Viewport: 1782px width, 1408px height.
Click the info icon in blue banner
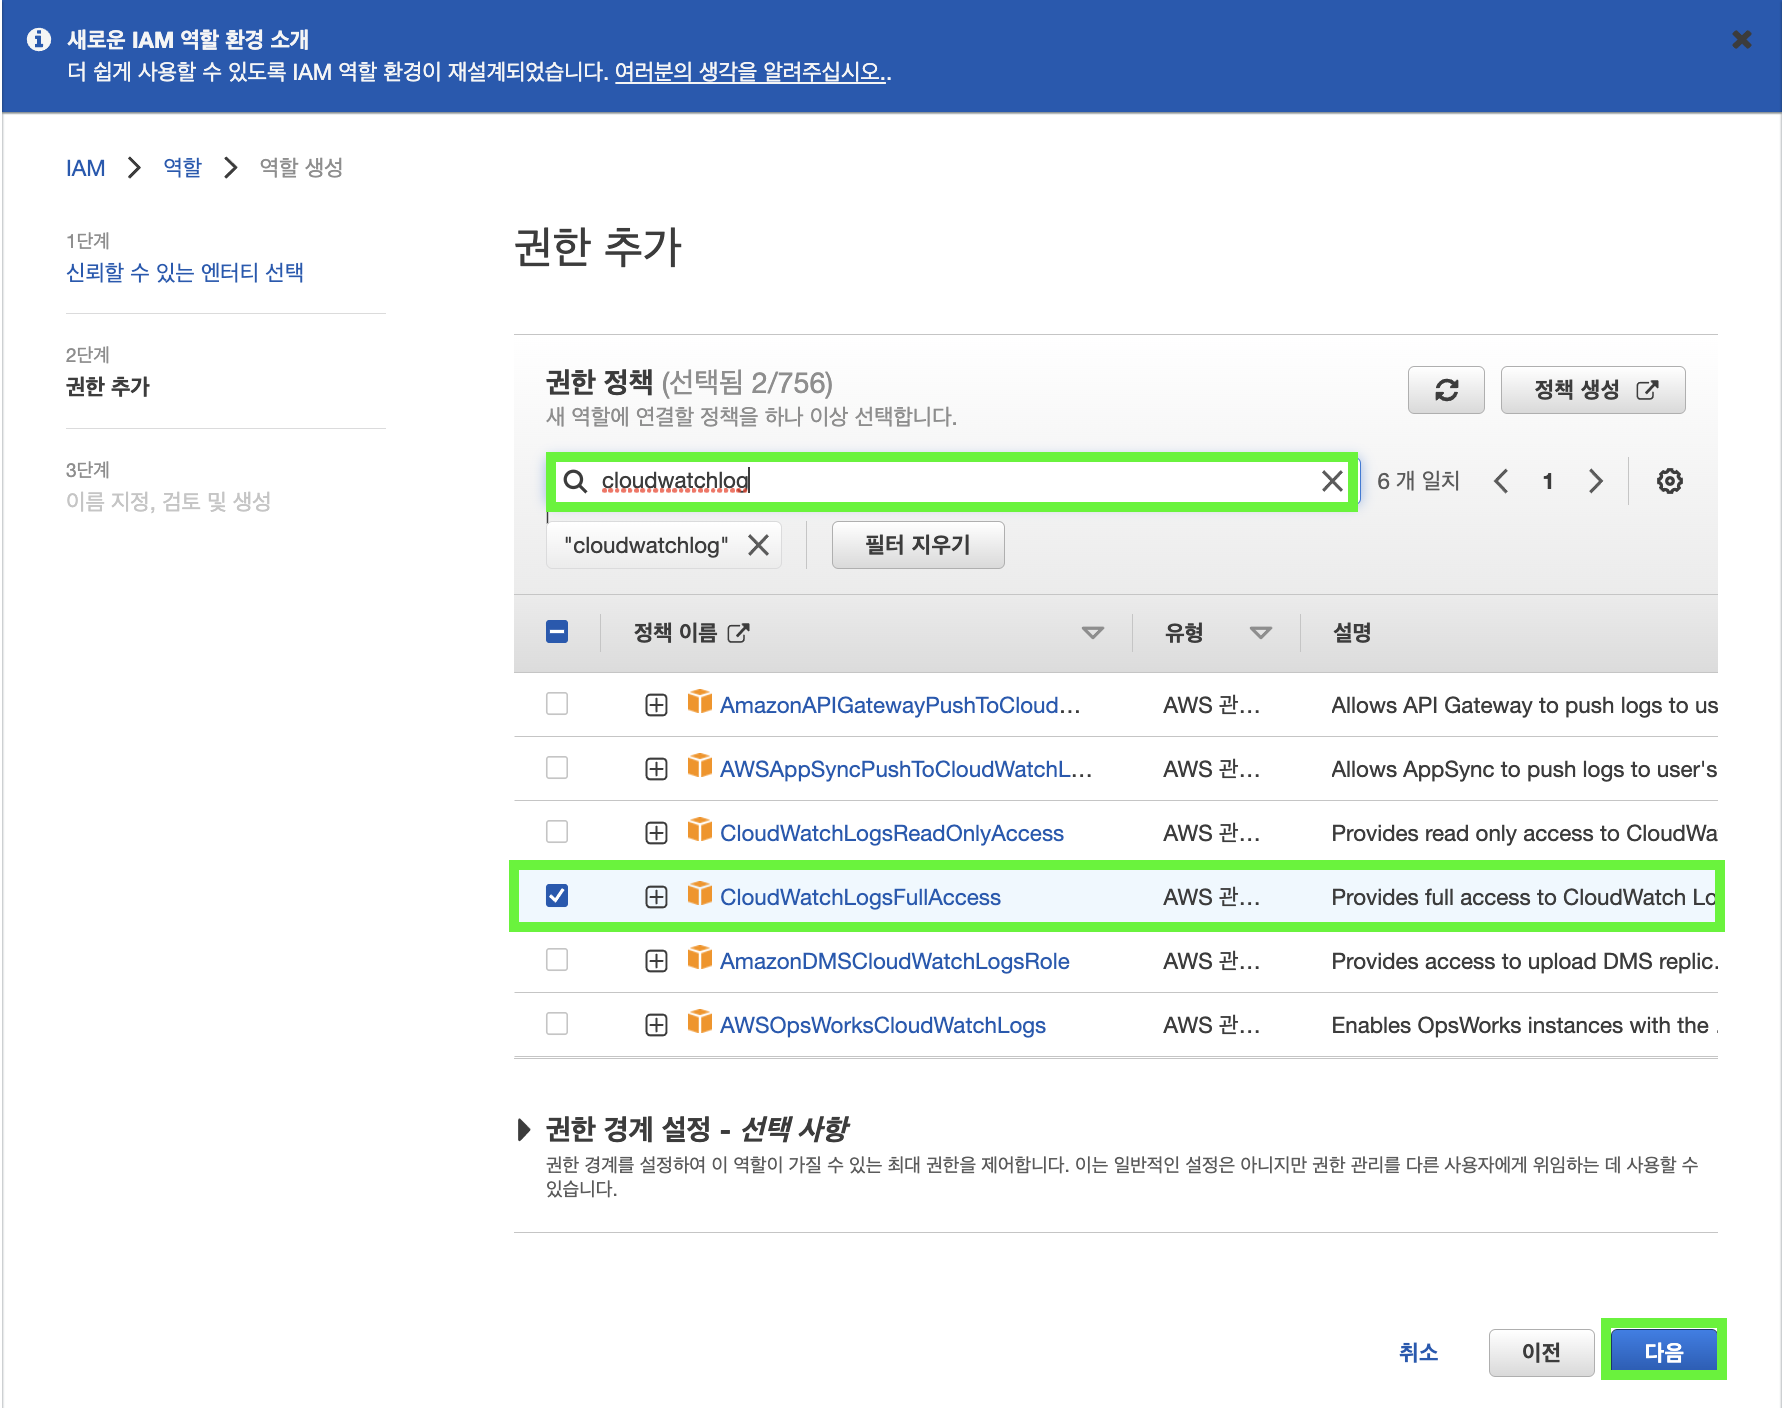[x=39, y=39]
